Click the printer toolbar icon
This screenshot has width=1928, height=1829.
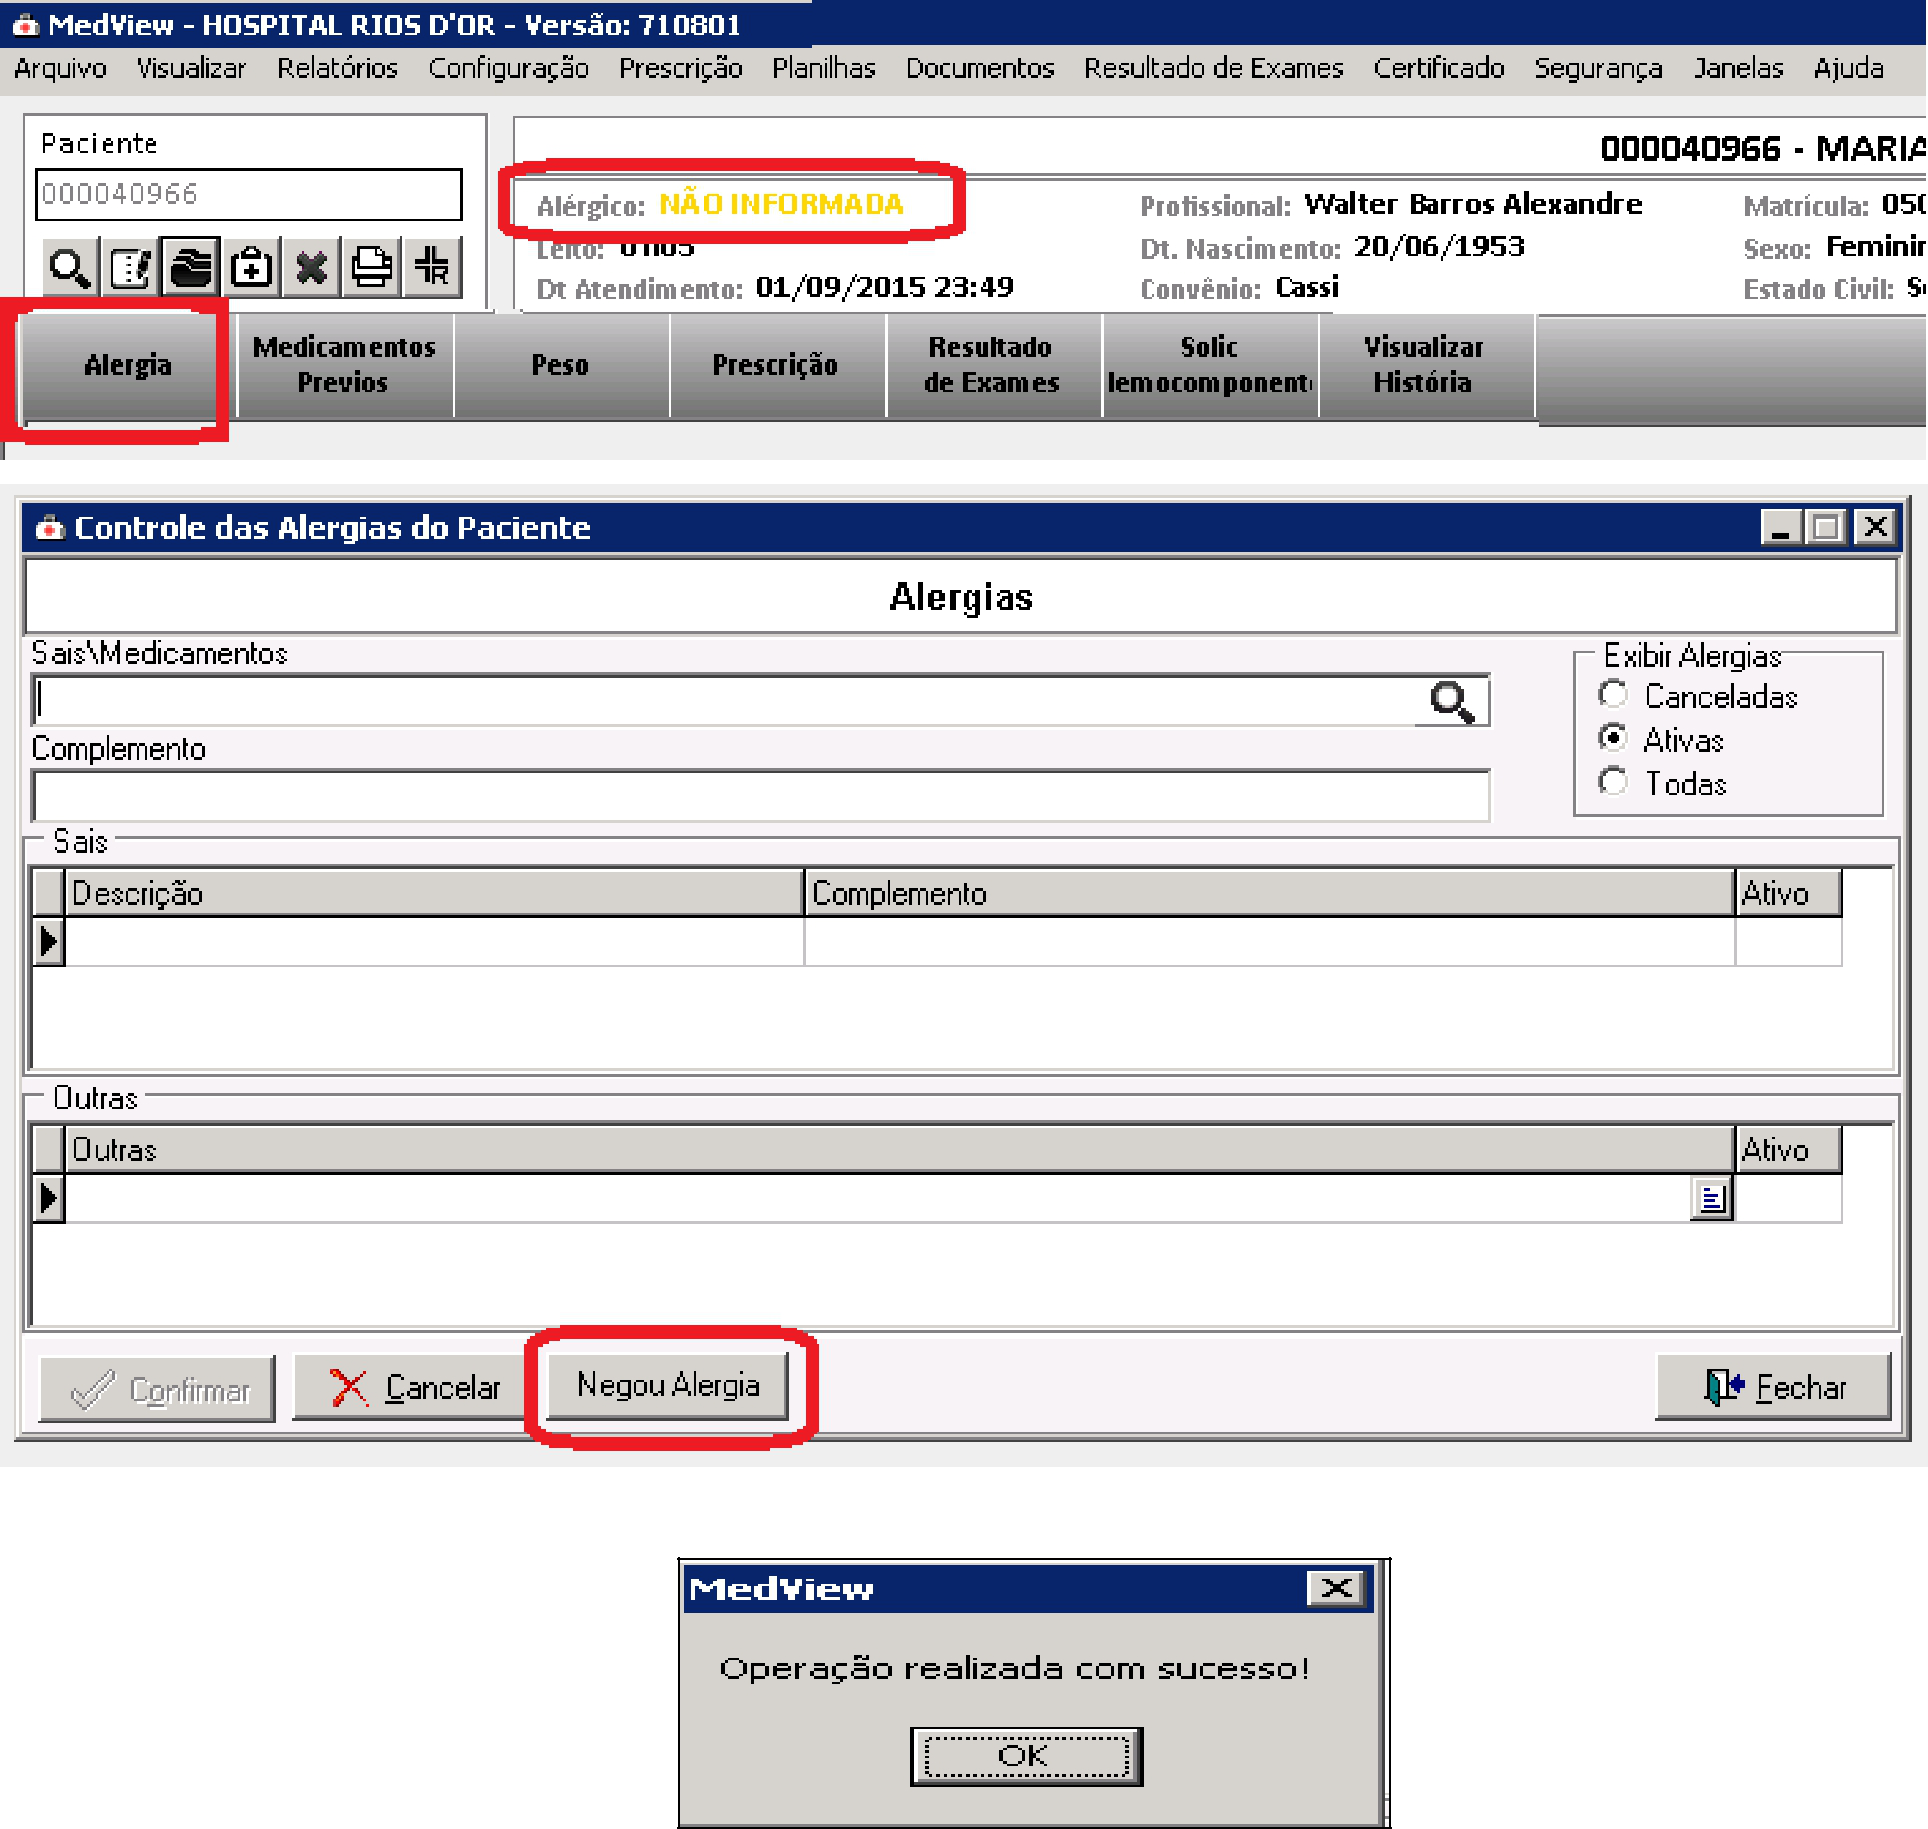pos(371,267)
